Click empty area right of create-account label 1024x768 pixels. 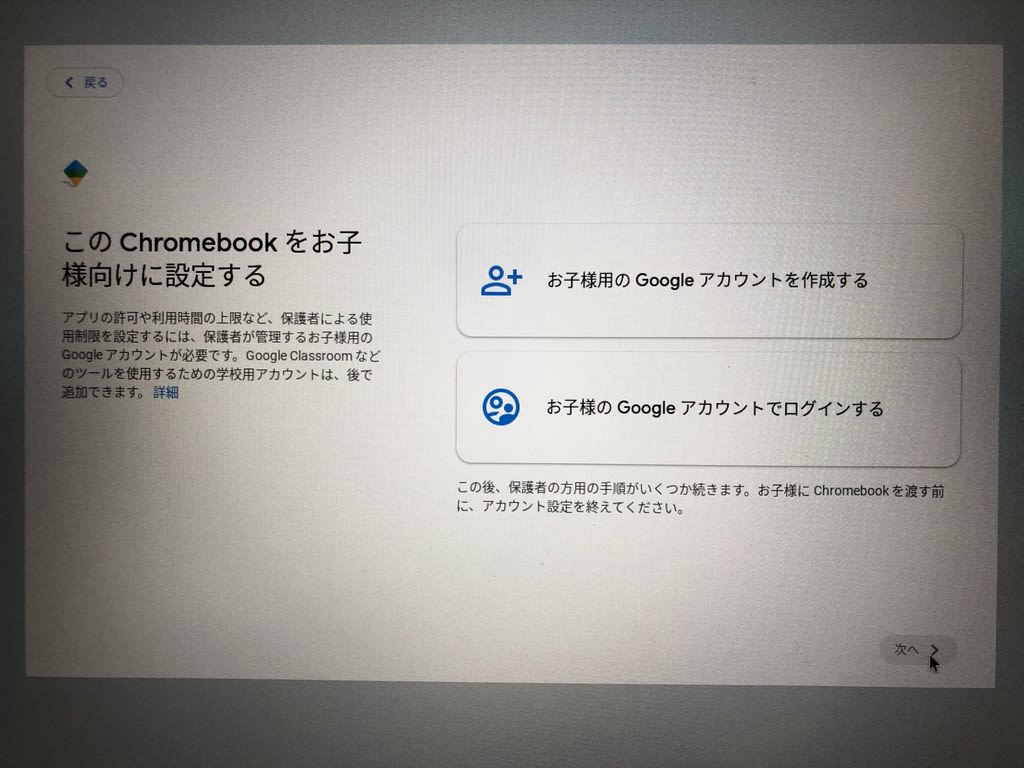click(914, 281)
